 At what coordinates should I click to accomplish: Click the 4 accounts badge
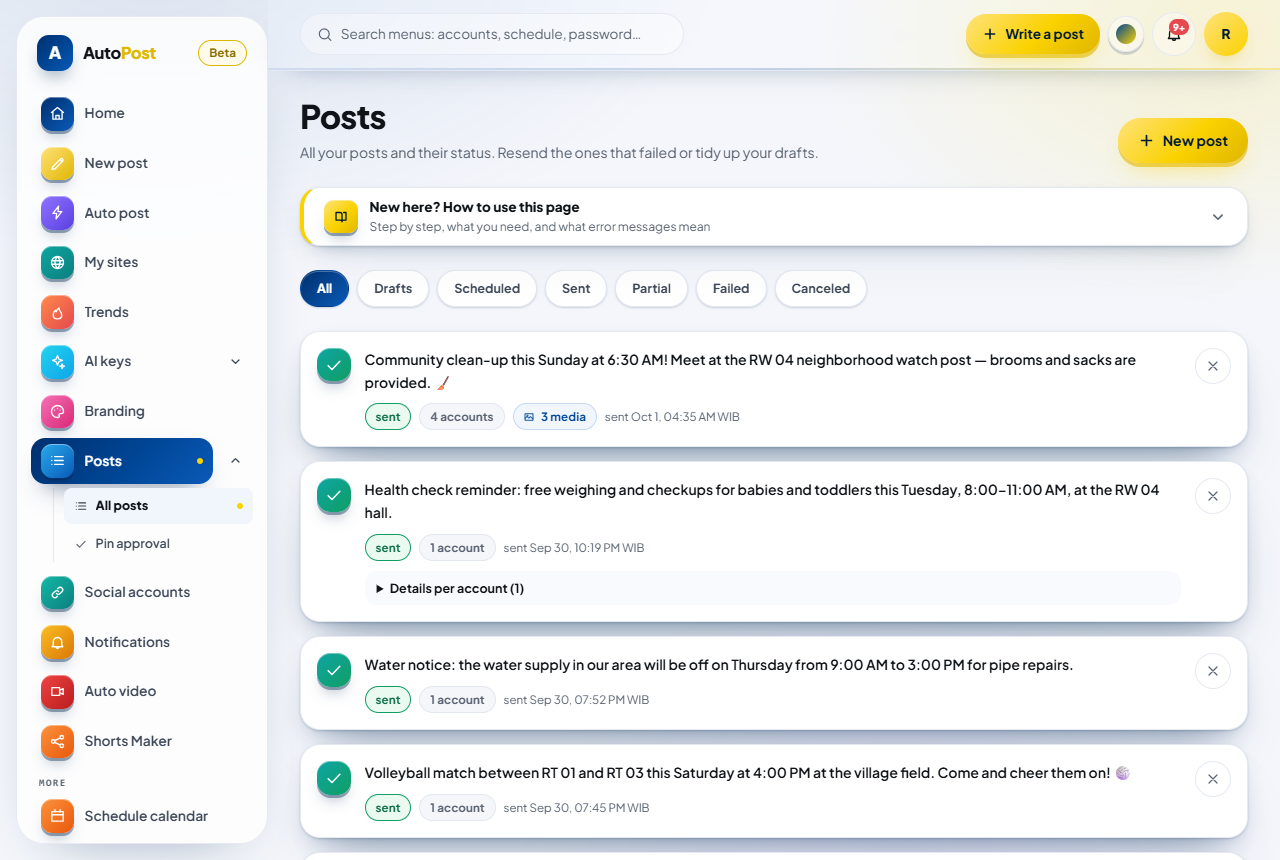point(461,417)
